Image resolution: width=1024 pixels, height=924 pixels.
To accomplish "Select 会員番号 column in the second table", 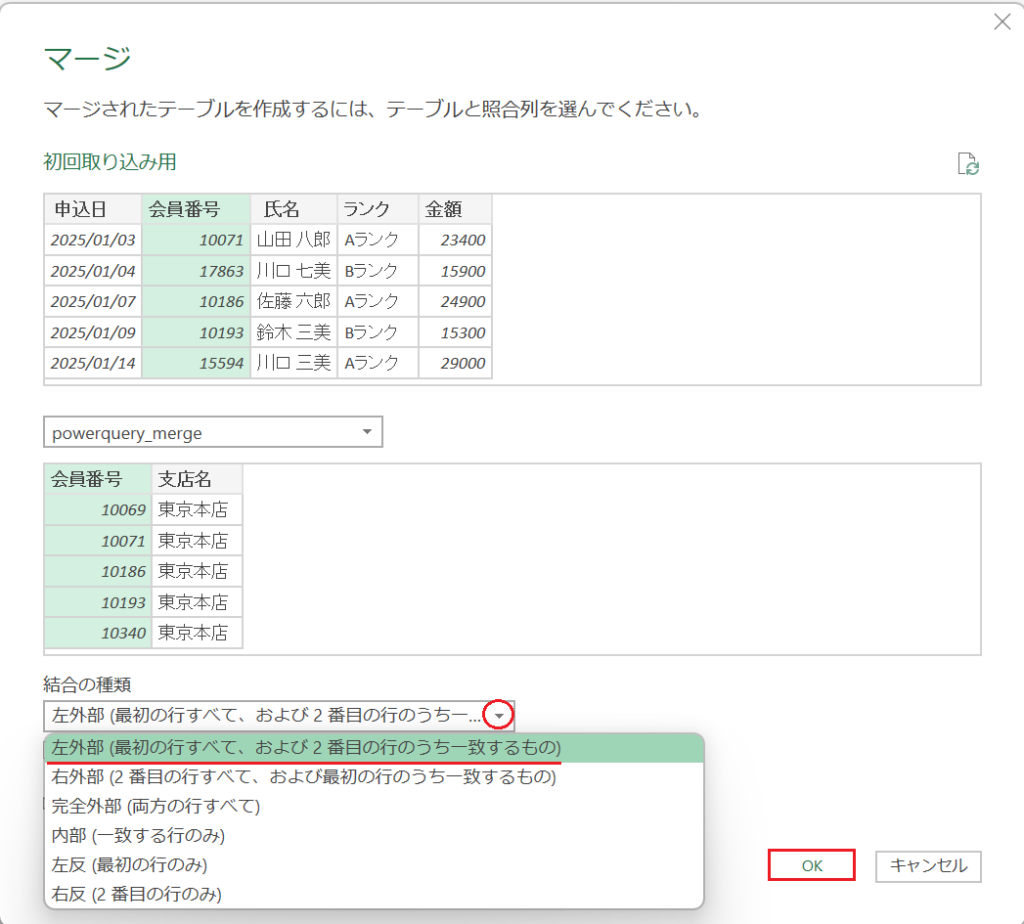I will tap(95, 478).
